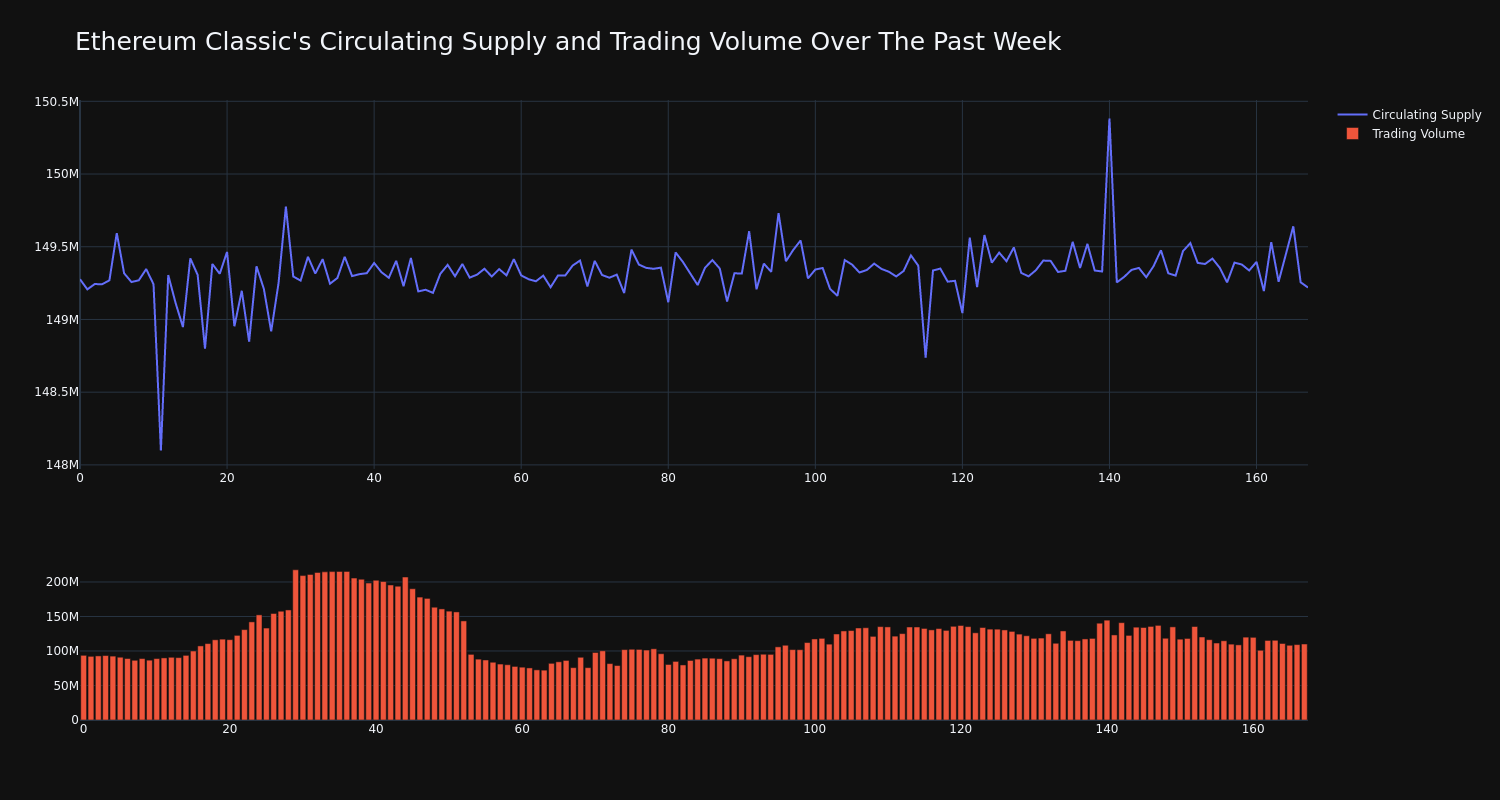This screenshot has width=1500, height=800.
Task: Click the 148M y-axis label
Action: pyautogui.click(x=62, y=465)
